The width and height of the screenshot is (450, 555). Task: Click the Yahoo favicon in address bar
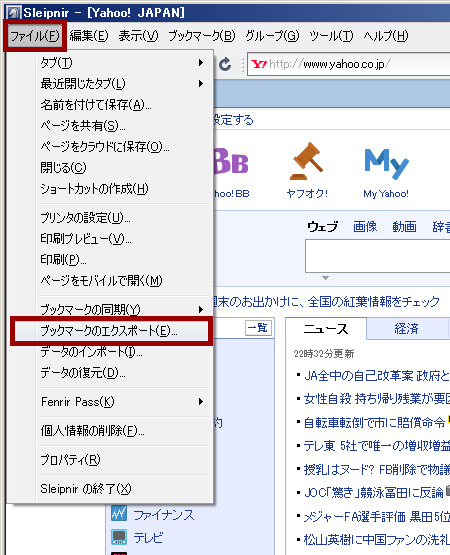point(259,64)
